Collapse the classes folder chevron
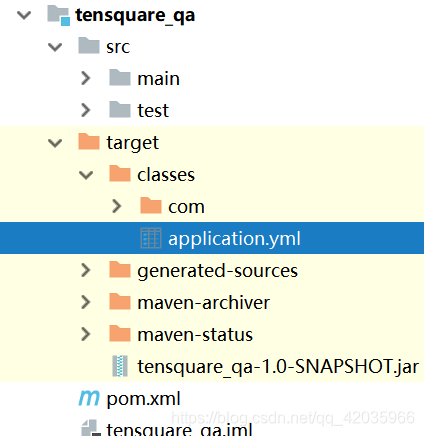The image size is (424, 436). 86,175
